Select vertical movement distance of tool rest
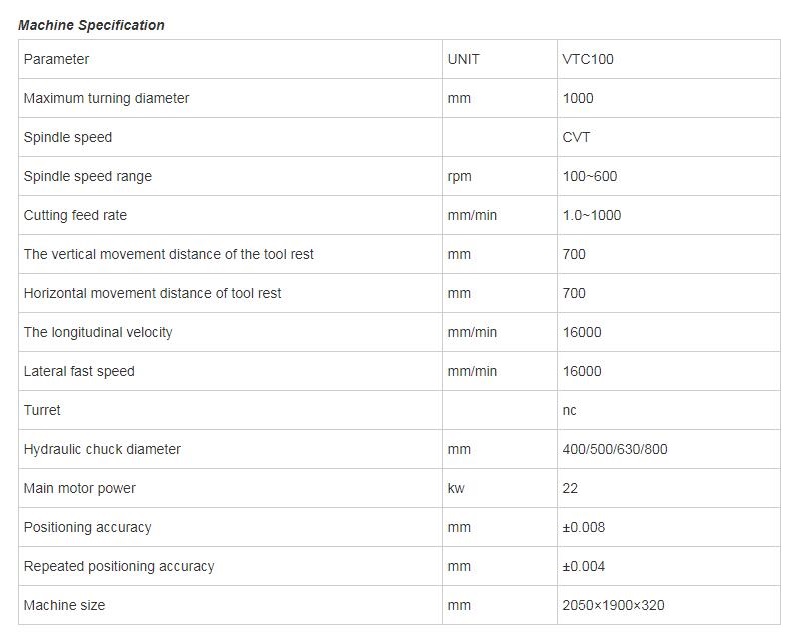This screenshot has width=788, height=635. click(x=168, y=254)
